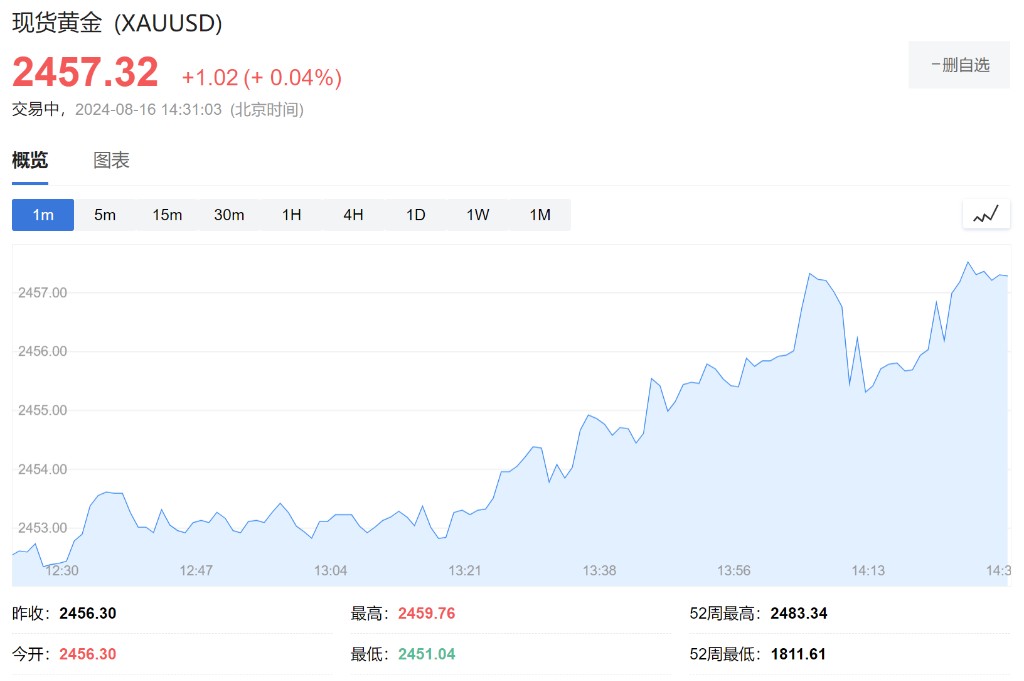Click the 2455.00 price axis label

42,410
